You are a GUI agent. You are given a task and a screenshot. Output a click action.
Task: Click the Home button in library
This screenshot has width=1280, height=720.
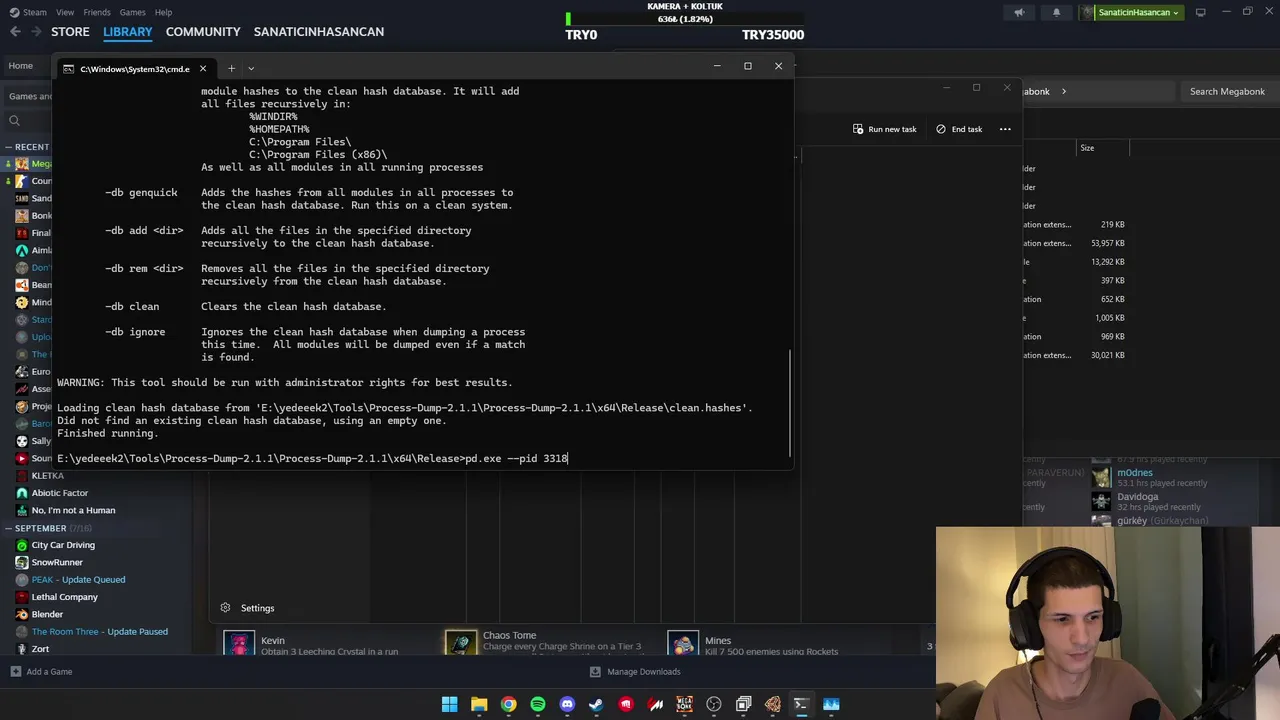pyautogui.click(x=21, y=66)
